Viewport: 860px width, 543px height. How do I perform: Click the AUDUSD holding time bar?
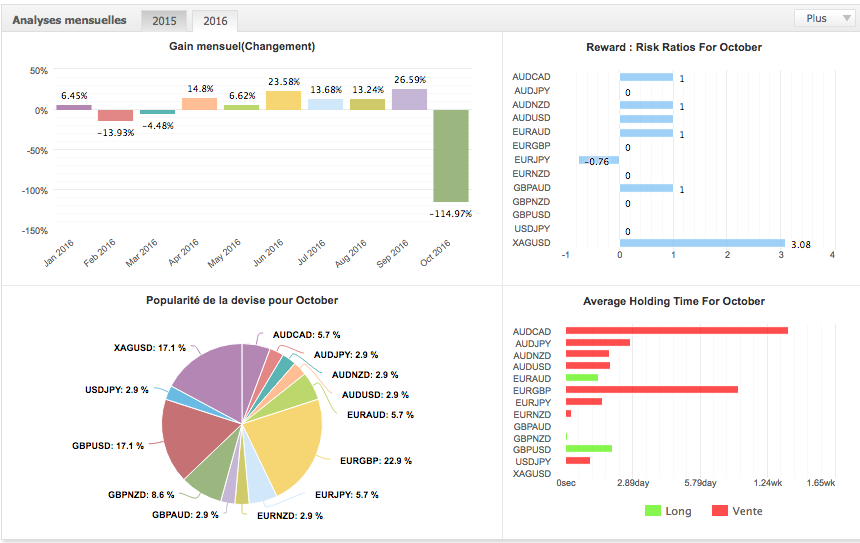[588, 366]
